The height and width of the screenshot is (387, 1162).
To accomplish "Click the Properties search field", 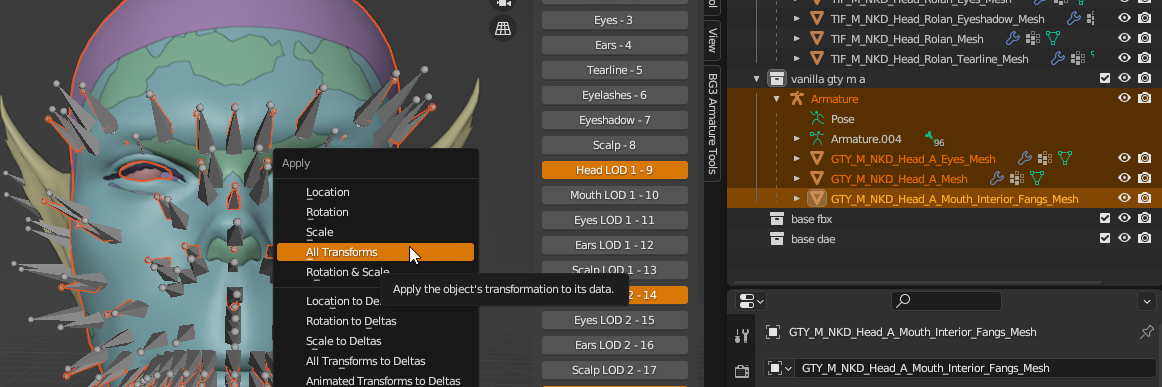I will [946, 301].
